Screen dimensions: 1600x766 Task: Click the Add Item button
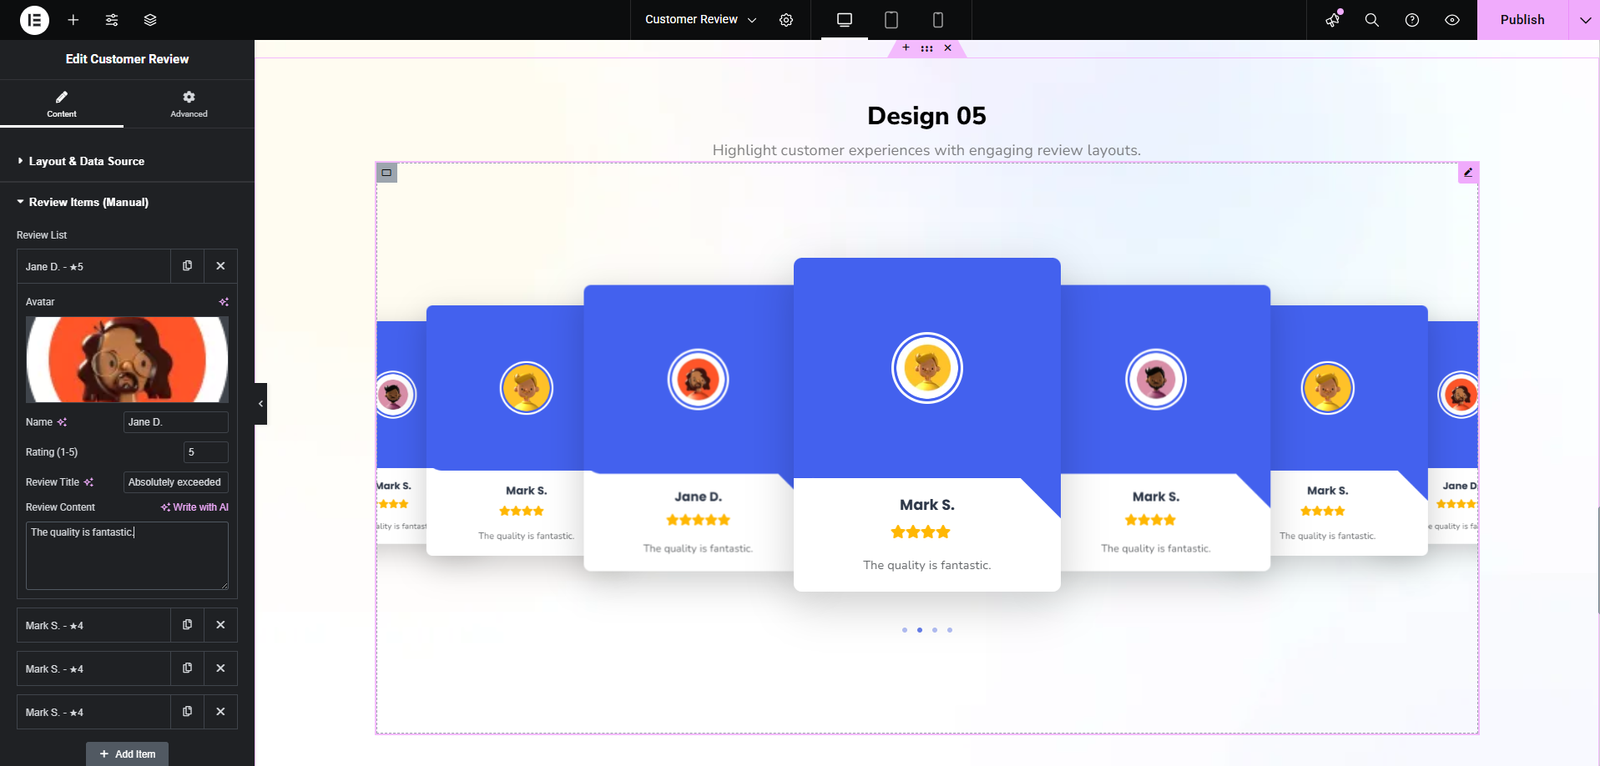[127, 754]
